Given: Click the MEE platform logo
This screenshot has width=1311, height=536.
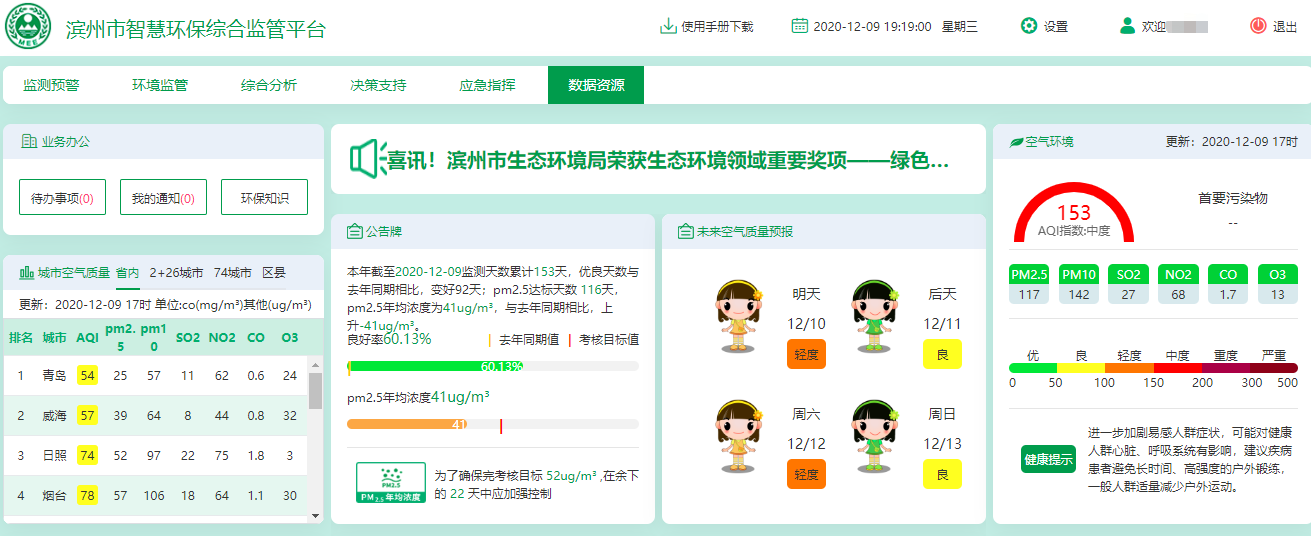Looking at the screenshot, I should [28, 27].
